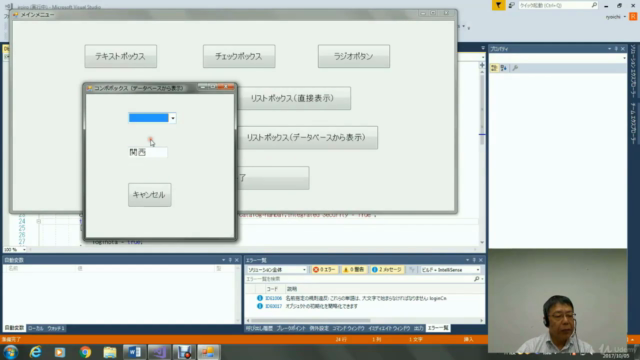640x360 pixels.
Task: Switch to the コマンド ウィンドウ tab
Action: click(x=348, y=328)
